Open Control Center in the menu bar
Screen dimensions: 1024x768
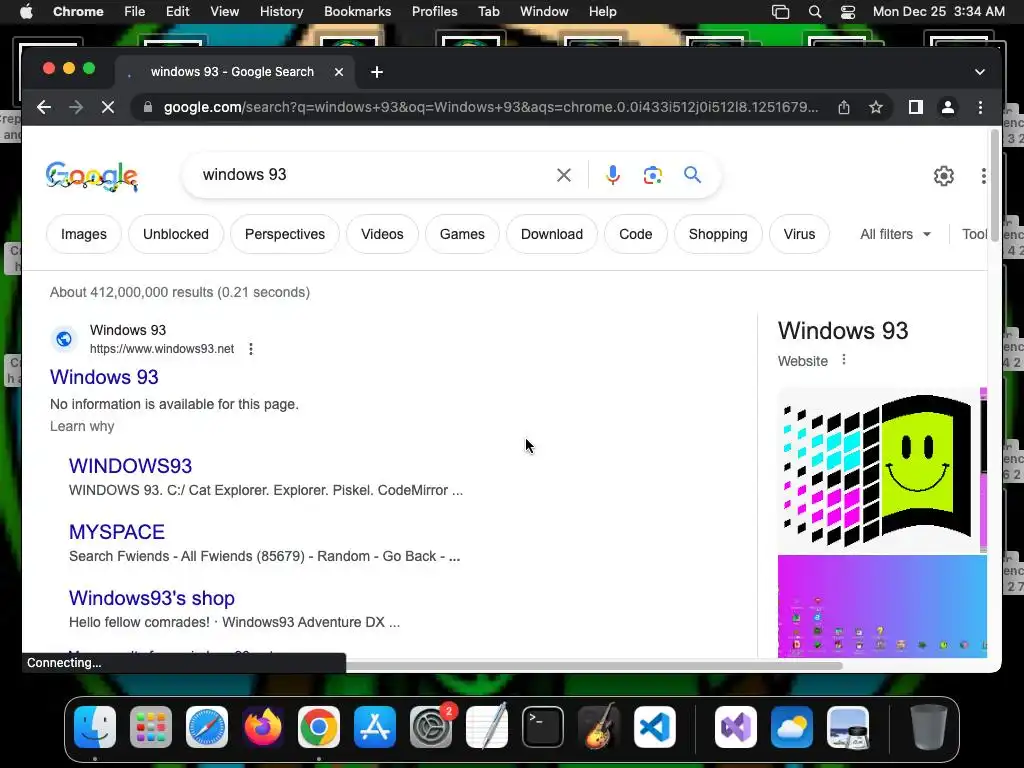click(x=848, y=12)
